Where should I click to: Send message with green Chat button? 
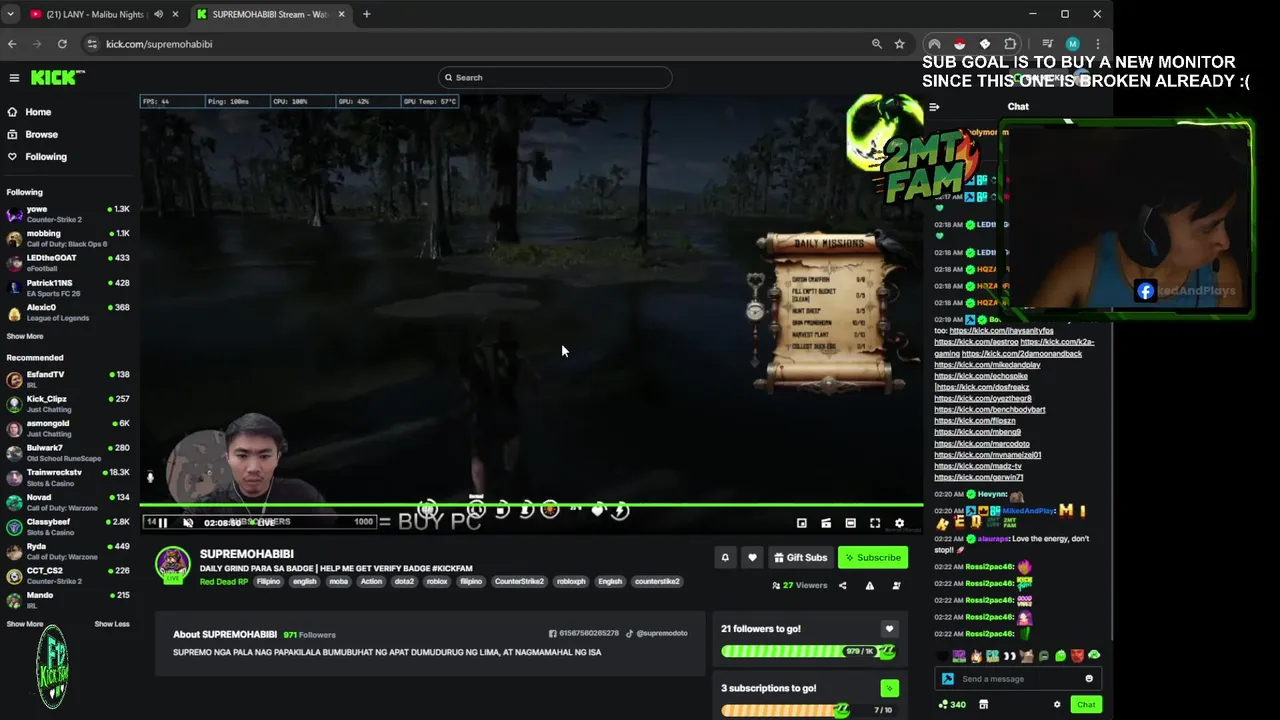click(x=1085, y=705)
